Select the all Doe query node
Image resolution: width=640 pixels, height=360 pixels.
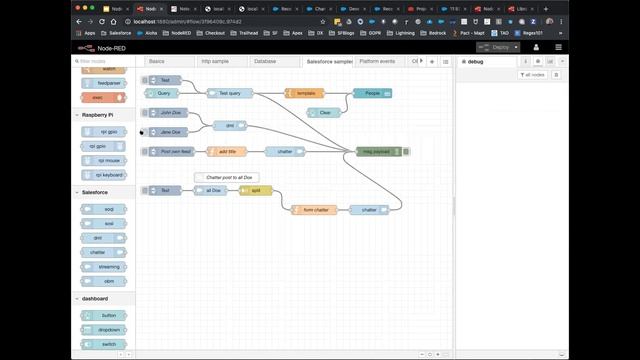coord(210,190)
